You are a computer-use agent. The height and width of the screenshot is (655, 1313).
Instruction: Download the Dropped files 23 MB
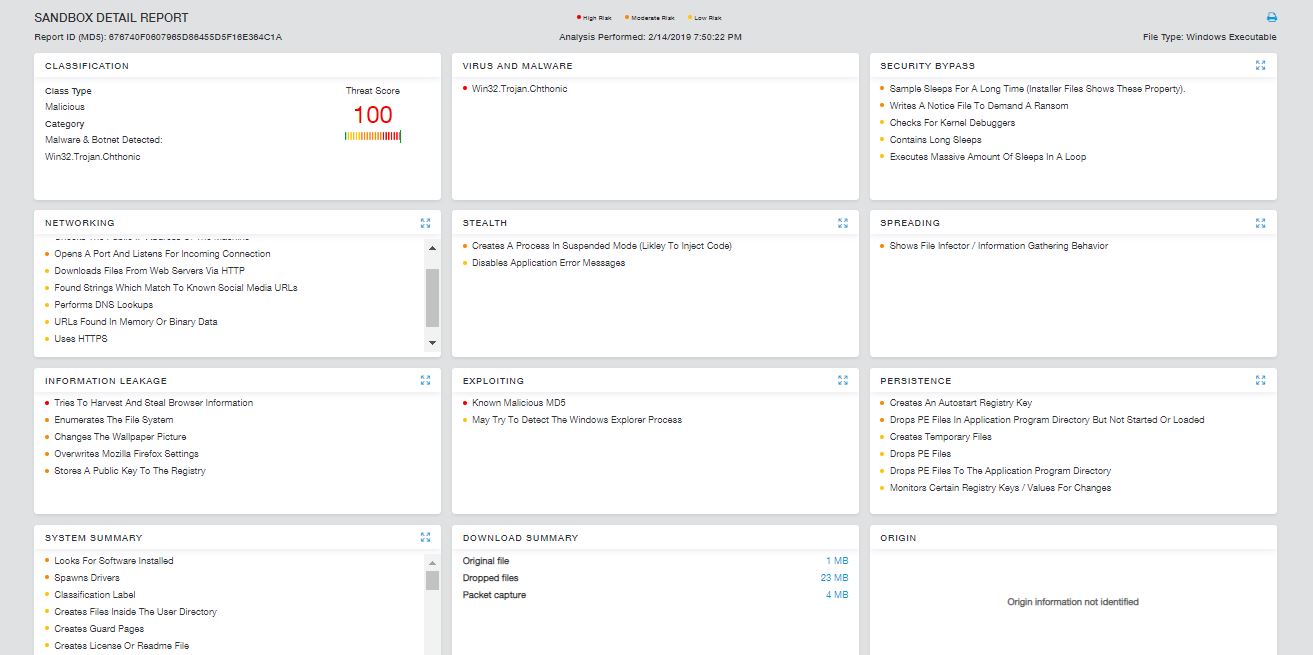pos(834,578)
